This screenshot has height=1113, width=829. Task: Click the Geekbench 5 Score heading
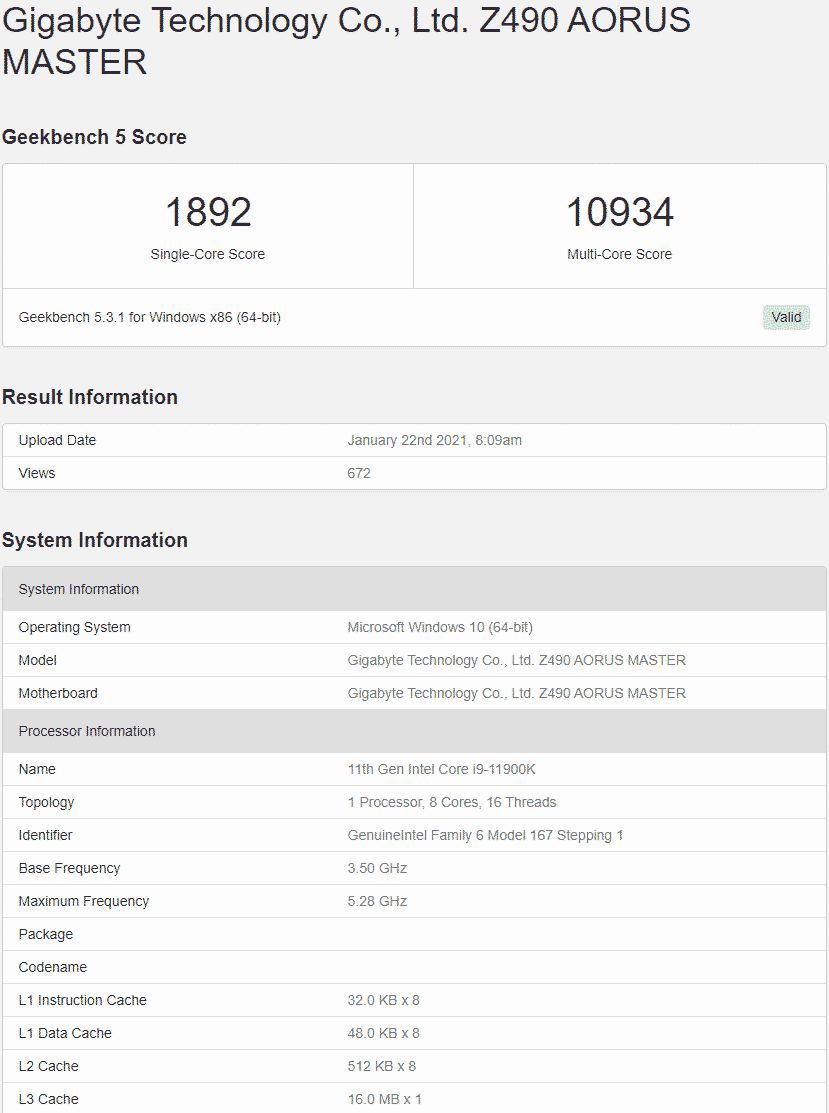coord(94,137)
